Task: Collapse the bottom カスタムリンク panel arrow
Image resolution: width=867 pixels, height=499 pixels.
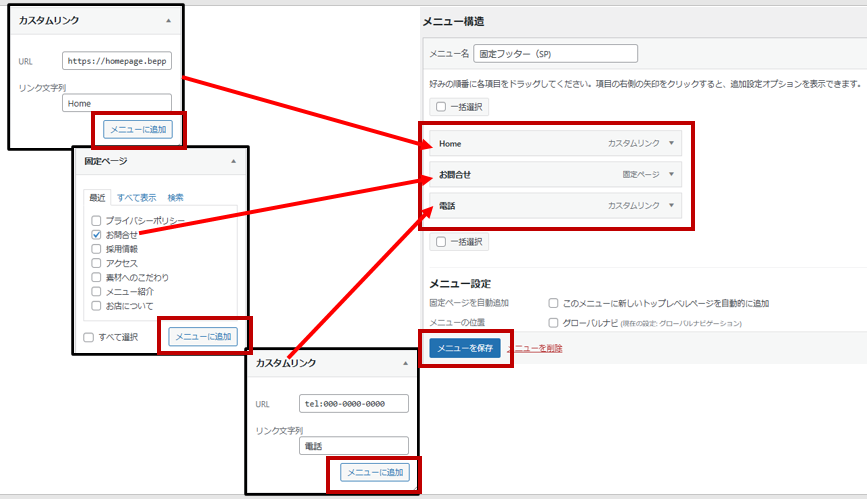Action: point(404,362)
